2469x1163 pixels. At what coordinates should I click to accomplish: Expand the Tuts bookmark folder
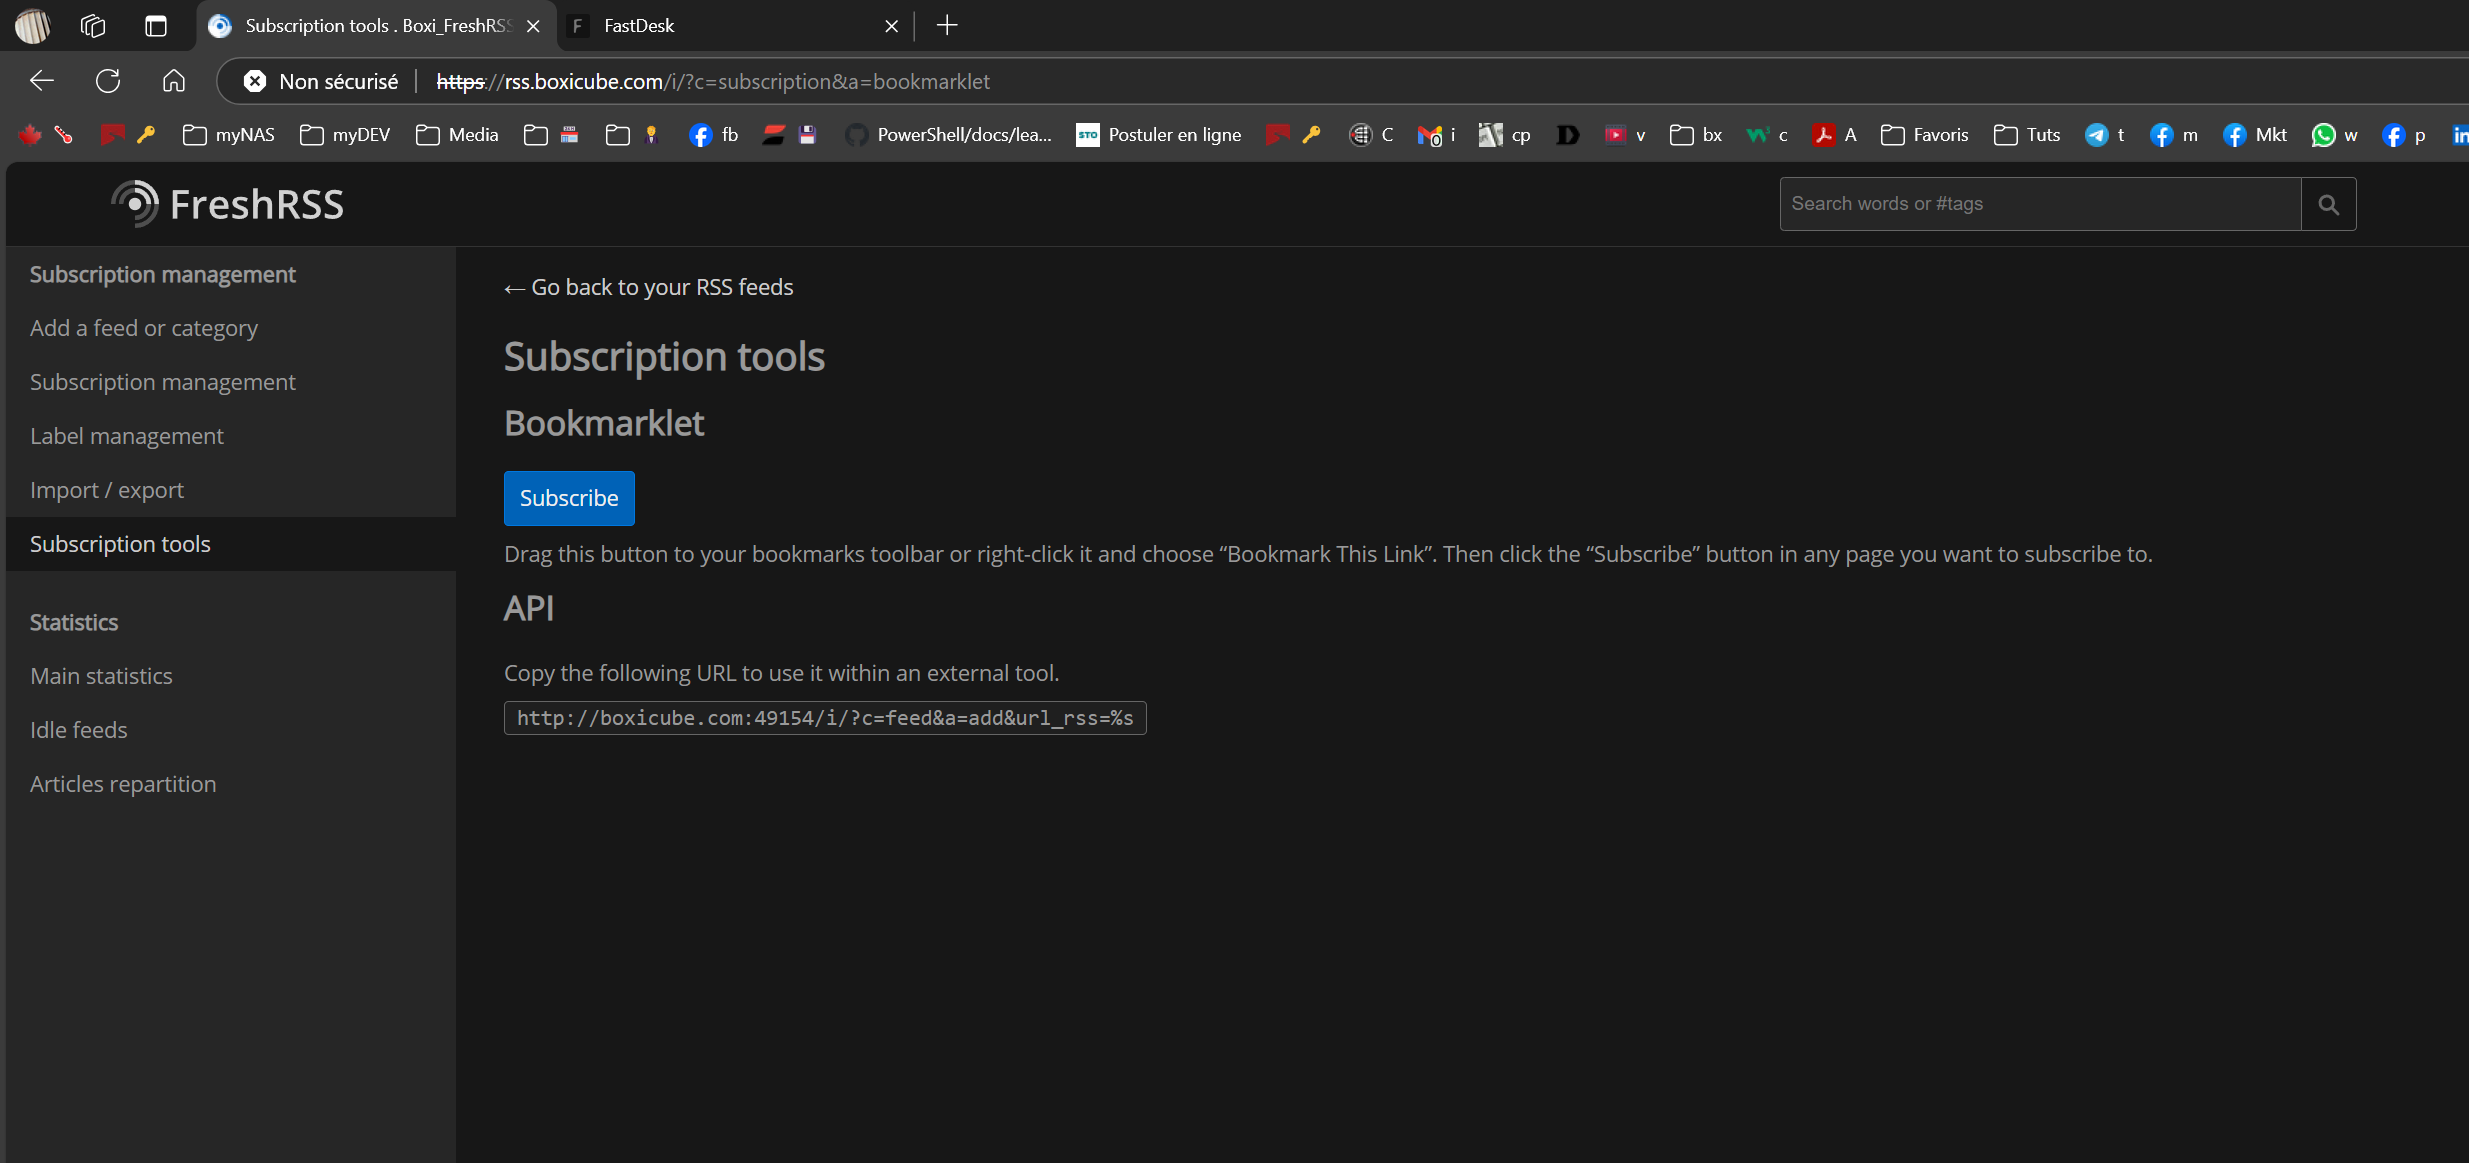(x=2026, y=135)
